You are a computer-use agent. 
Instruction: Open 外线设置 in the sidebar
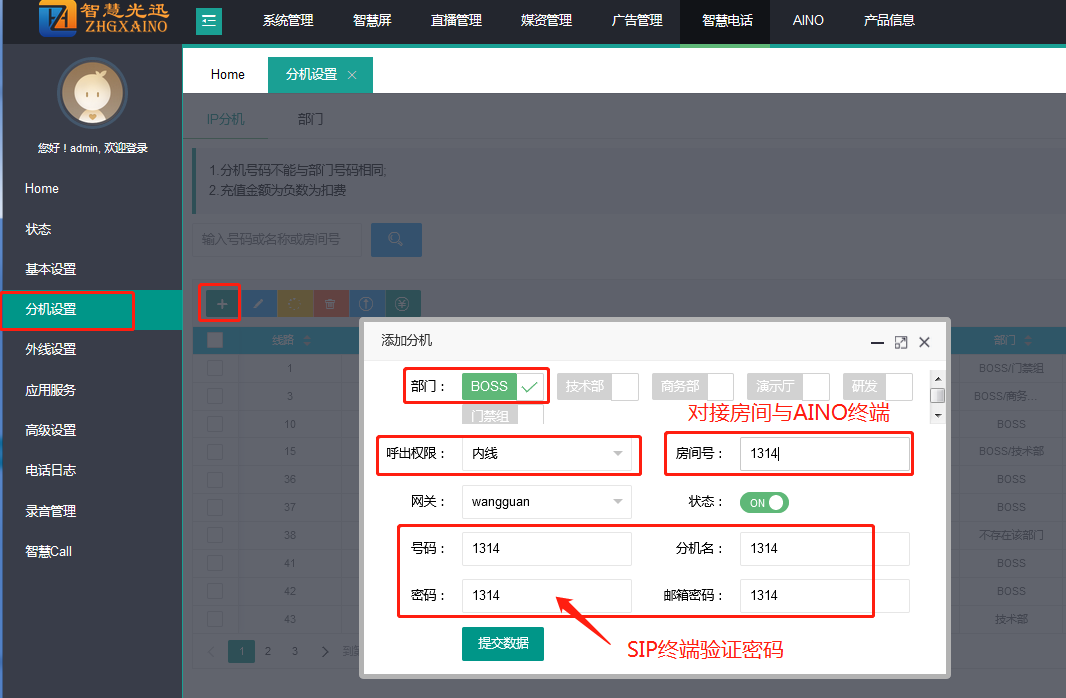51,349
